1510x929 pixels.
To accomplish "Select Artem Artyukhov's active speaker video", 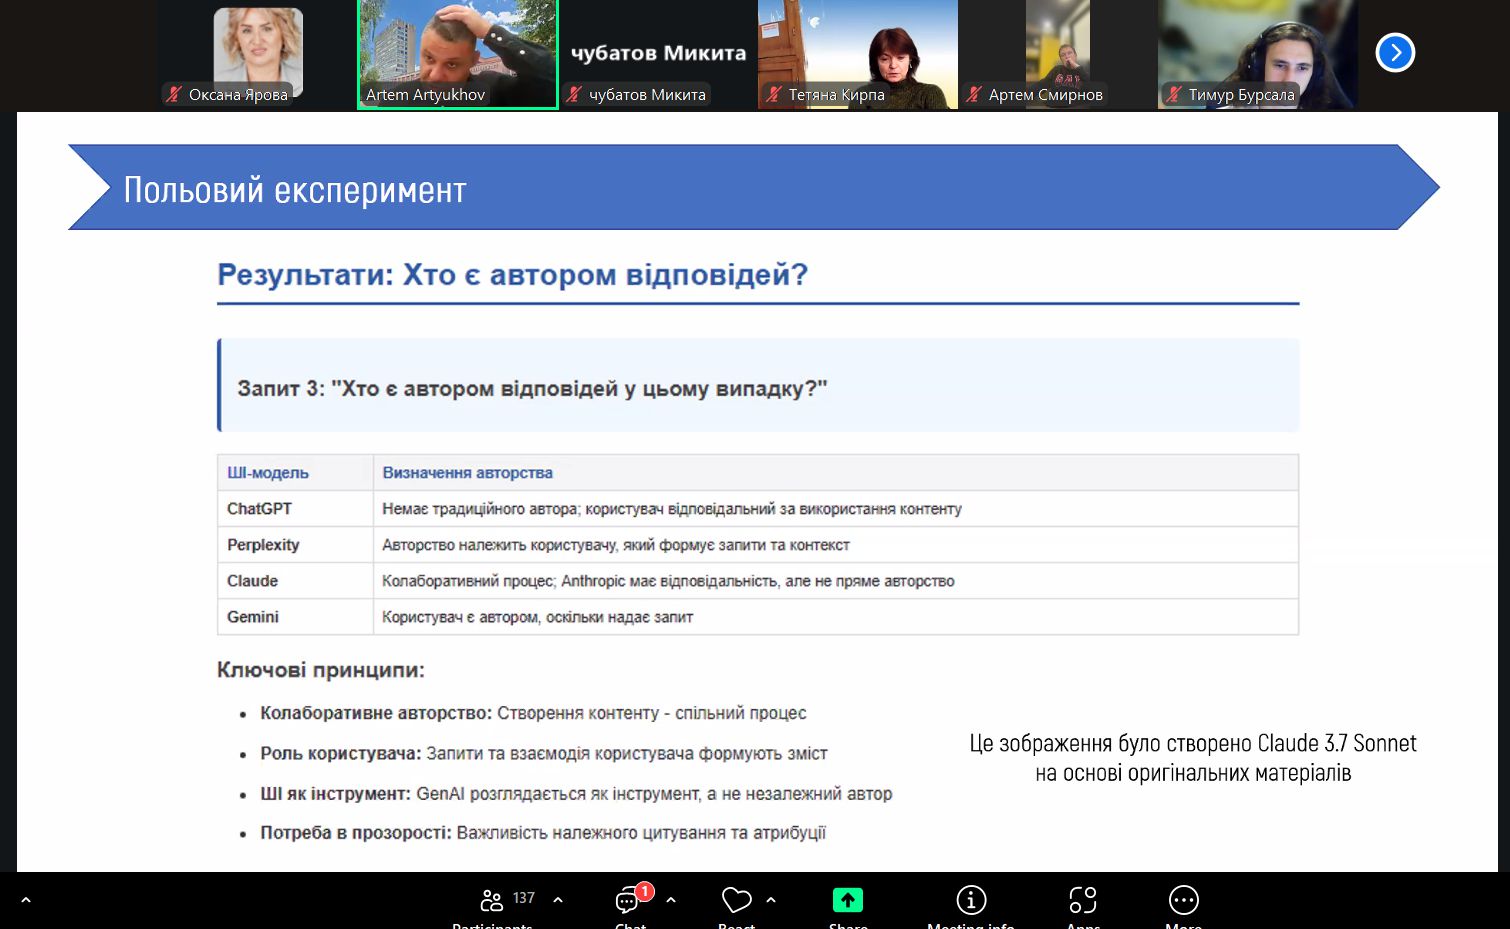I will tap(457, 50).
